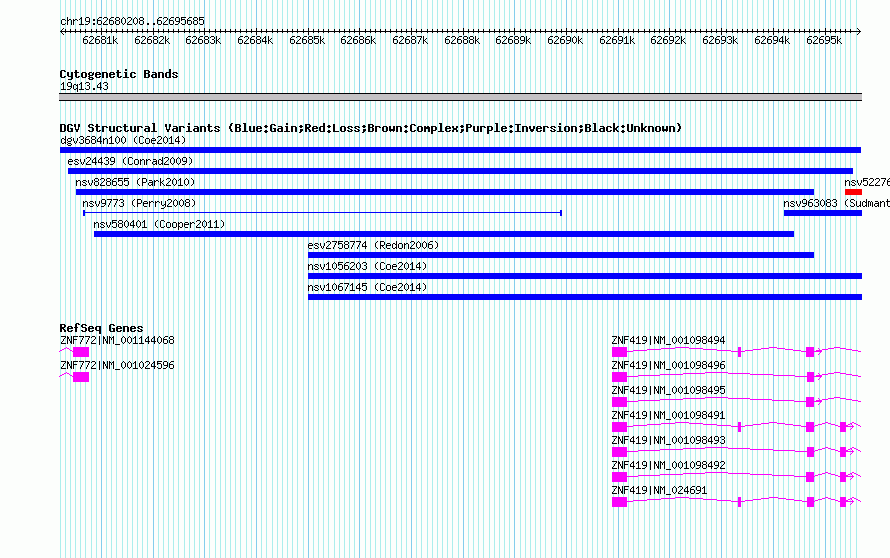Click the dgv3684n100 (Coe2014) variant label
Viewport: 890px width, 558px height.
pyautogui.click(x=123, y=140)
